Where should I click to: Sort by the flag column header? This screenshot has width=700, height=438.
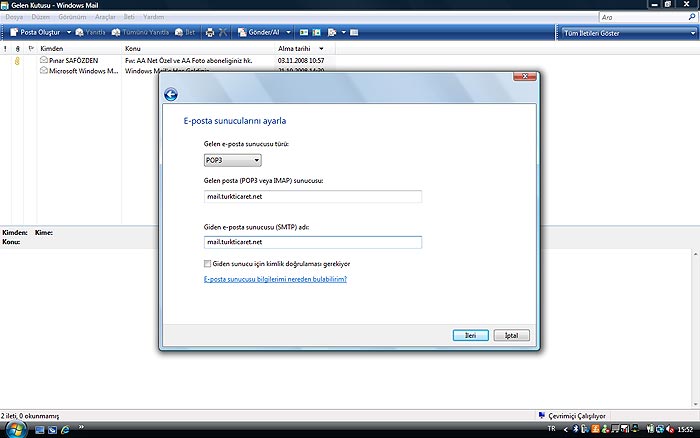click(x=31, y=48)
